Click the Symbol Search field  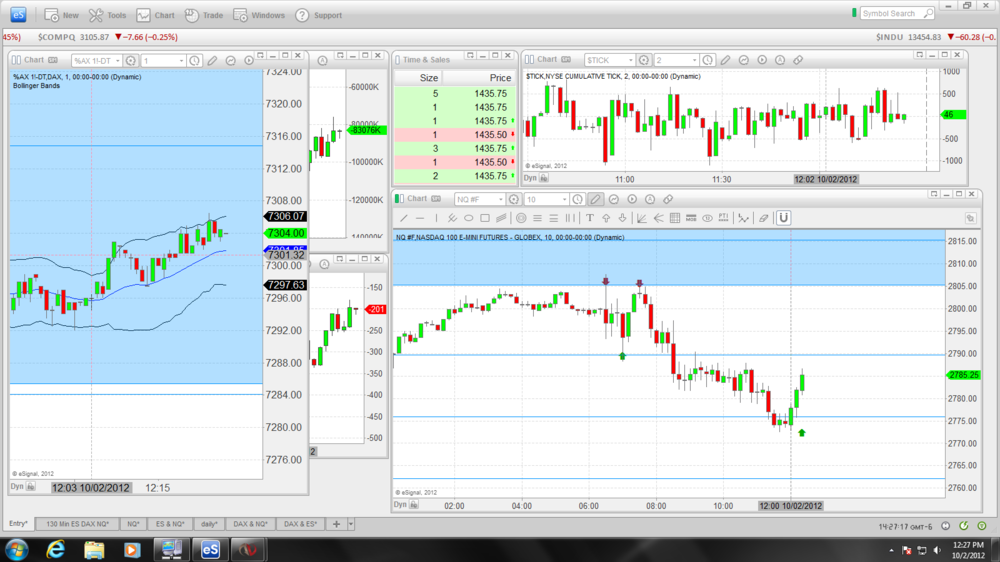tap(897, 13)
